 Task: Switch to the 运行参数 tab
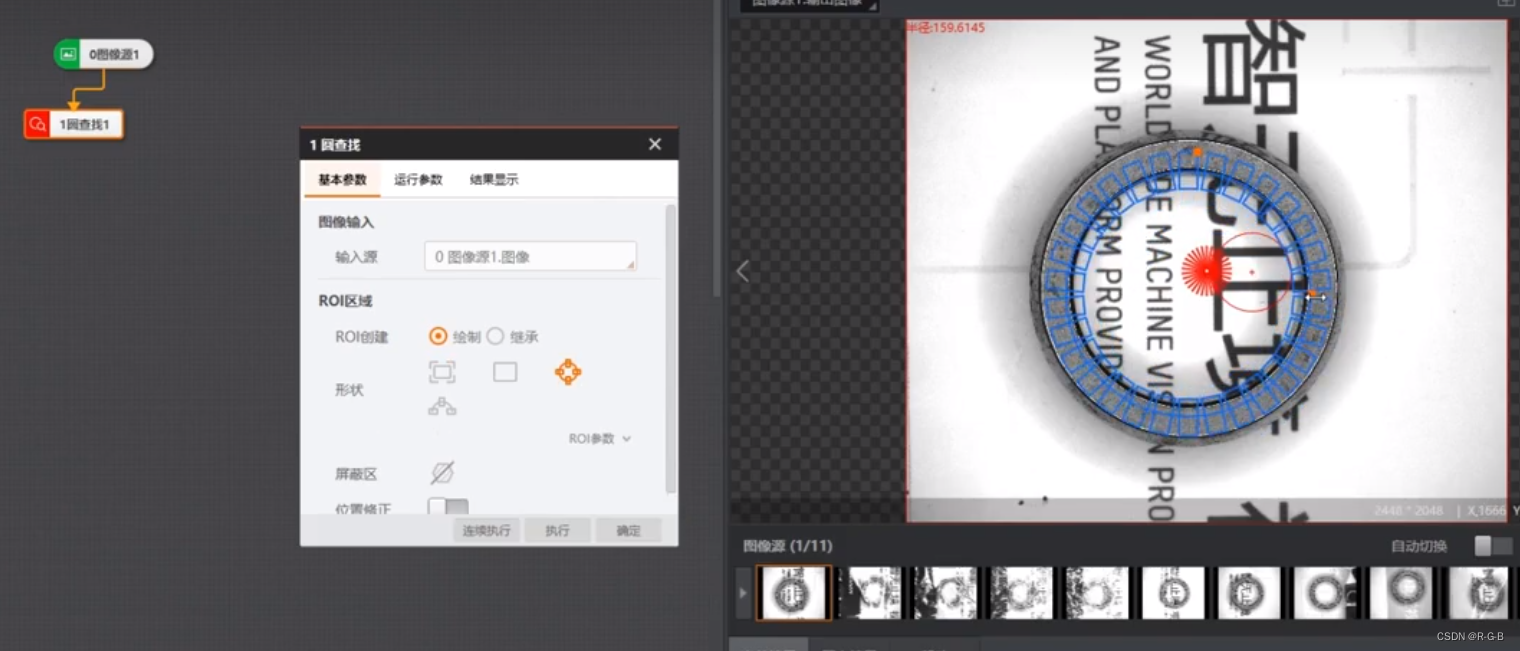point(418,180)
